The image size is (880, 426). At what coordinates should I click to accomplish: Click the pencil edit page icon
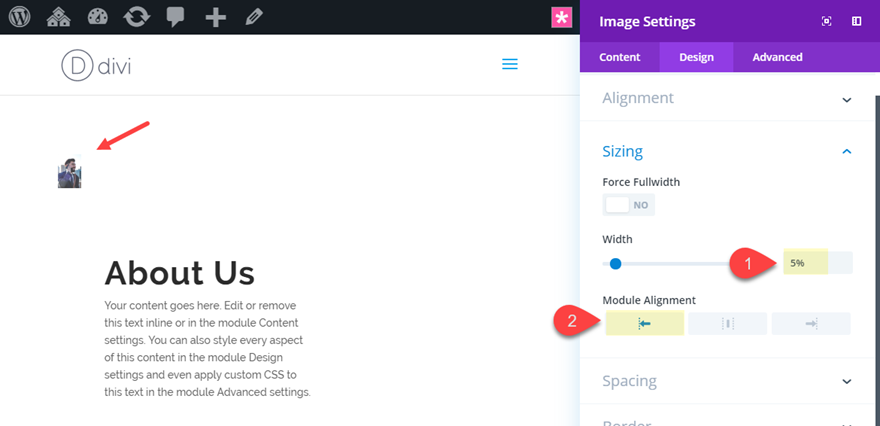(254, 17)
